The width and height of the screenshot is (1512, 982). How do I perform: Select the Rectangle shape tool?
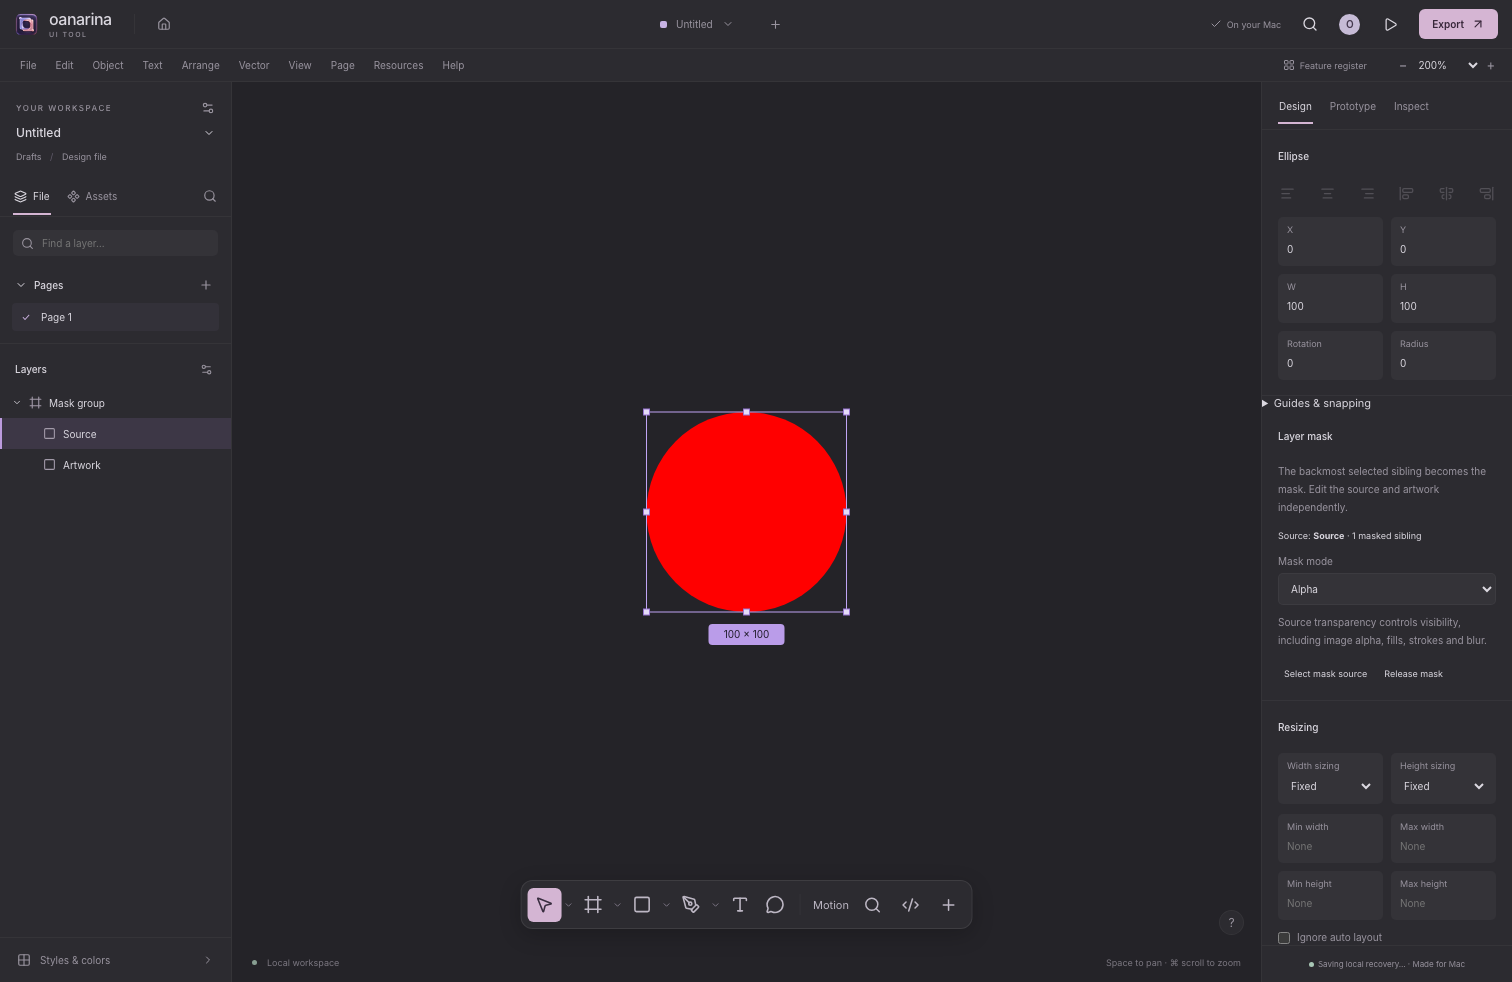tap(642, 905)
